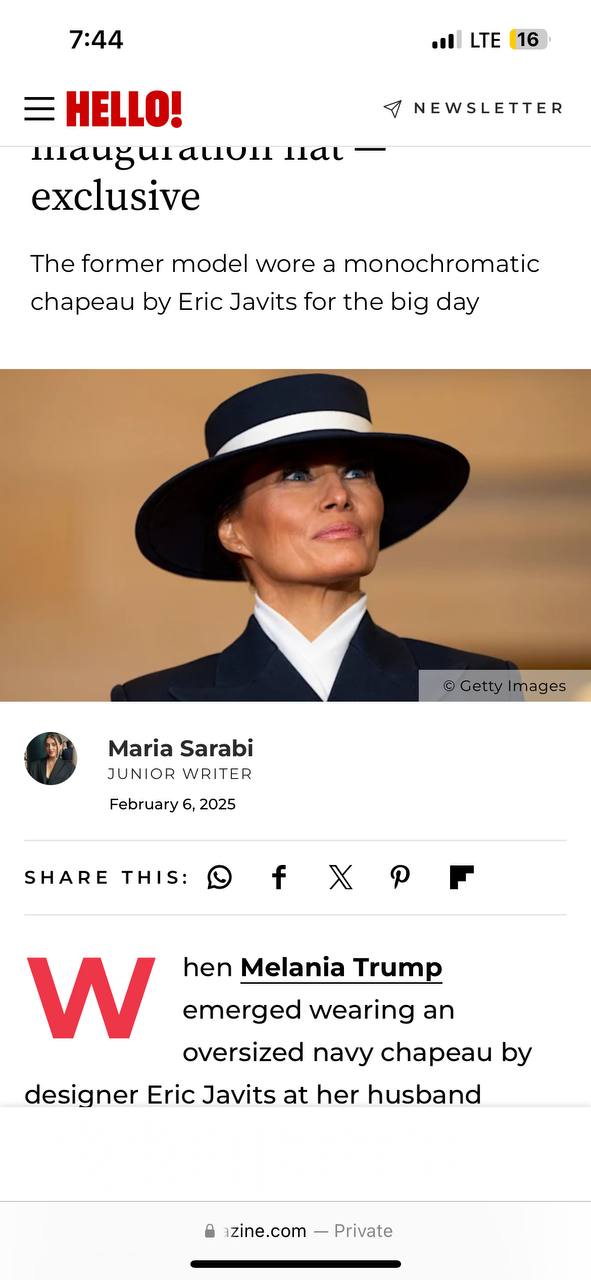The image size is (591, 1280).
Task: Tap author name Maria Sarabi
Action: [180, 747]
